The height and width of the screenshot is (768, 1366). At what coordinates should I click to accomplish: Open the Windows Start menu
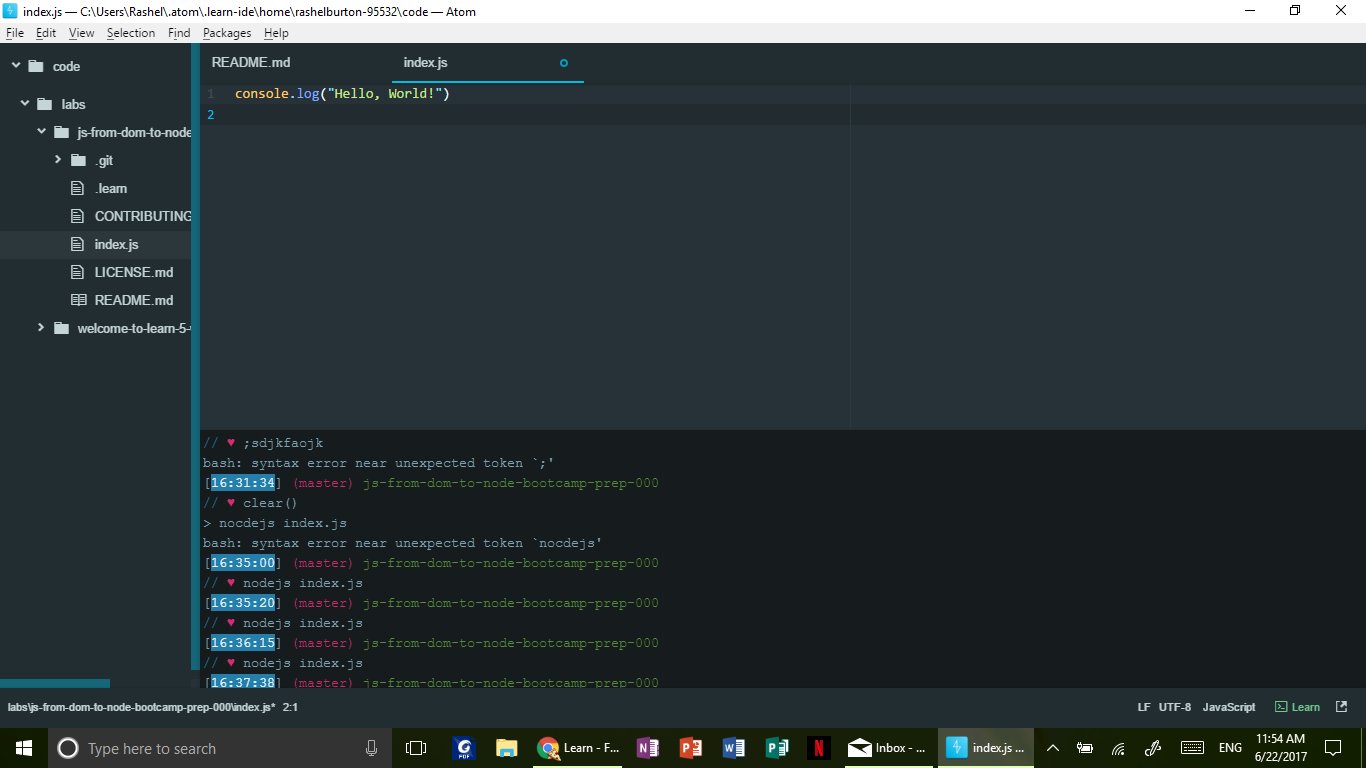coord(24,748)
